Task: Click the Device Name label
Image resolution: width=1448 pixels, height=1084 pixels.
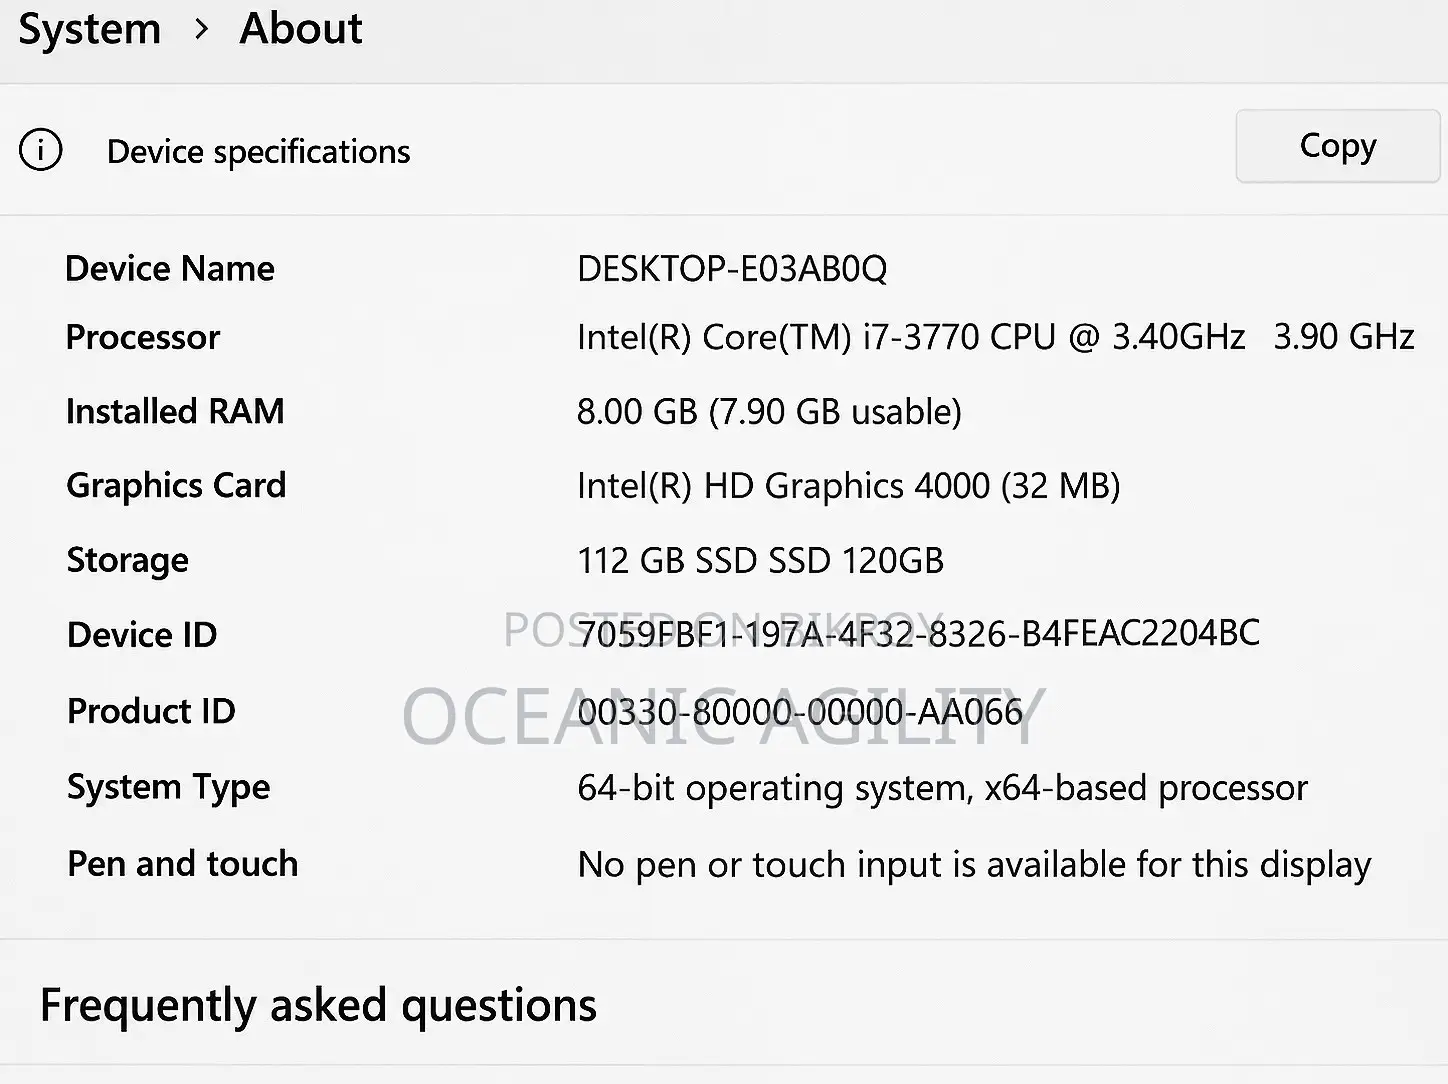Action: (170, 268)
